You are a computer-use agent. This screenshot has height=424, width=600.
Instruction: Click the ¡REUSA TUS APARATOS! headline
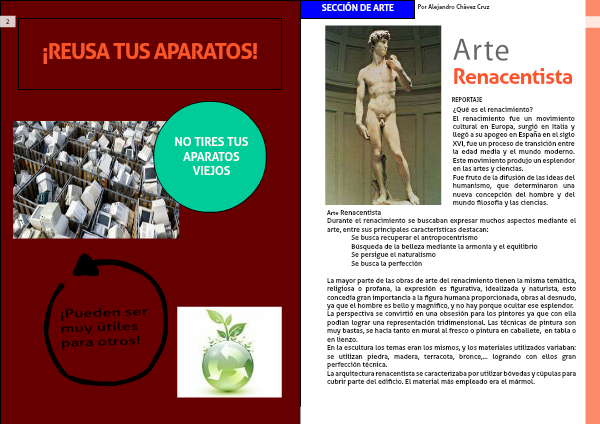150,52
